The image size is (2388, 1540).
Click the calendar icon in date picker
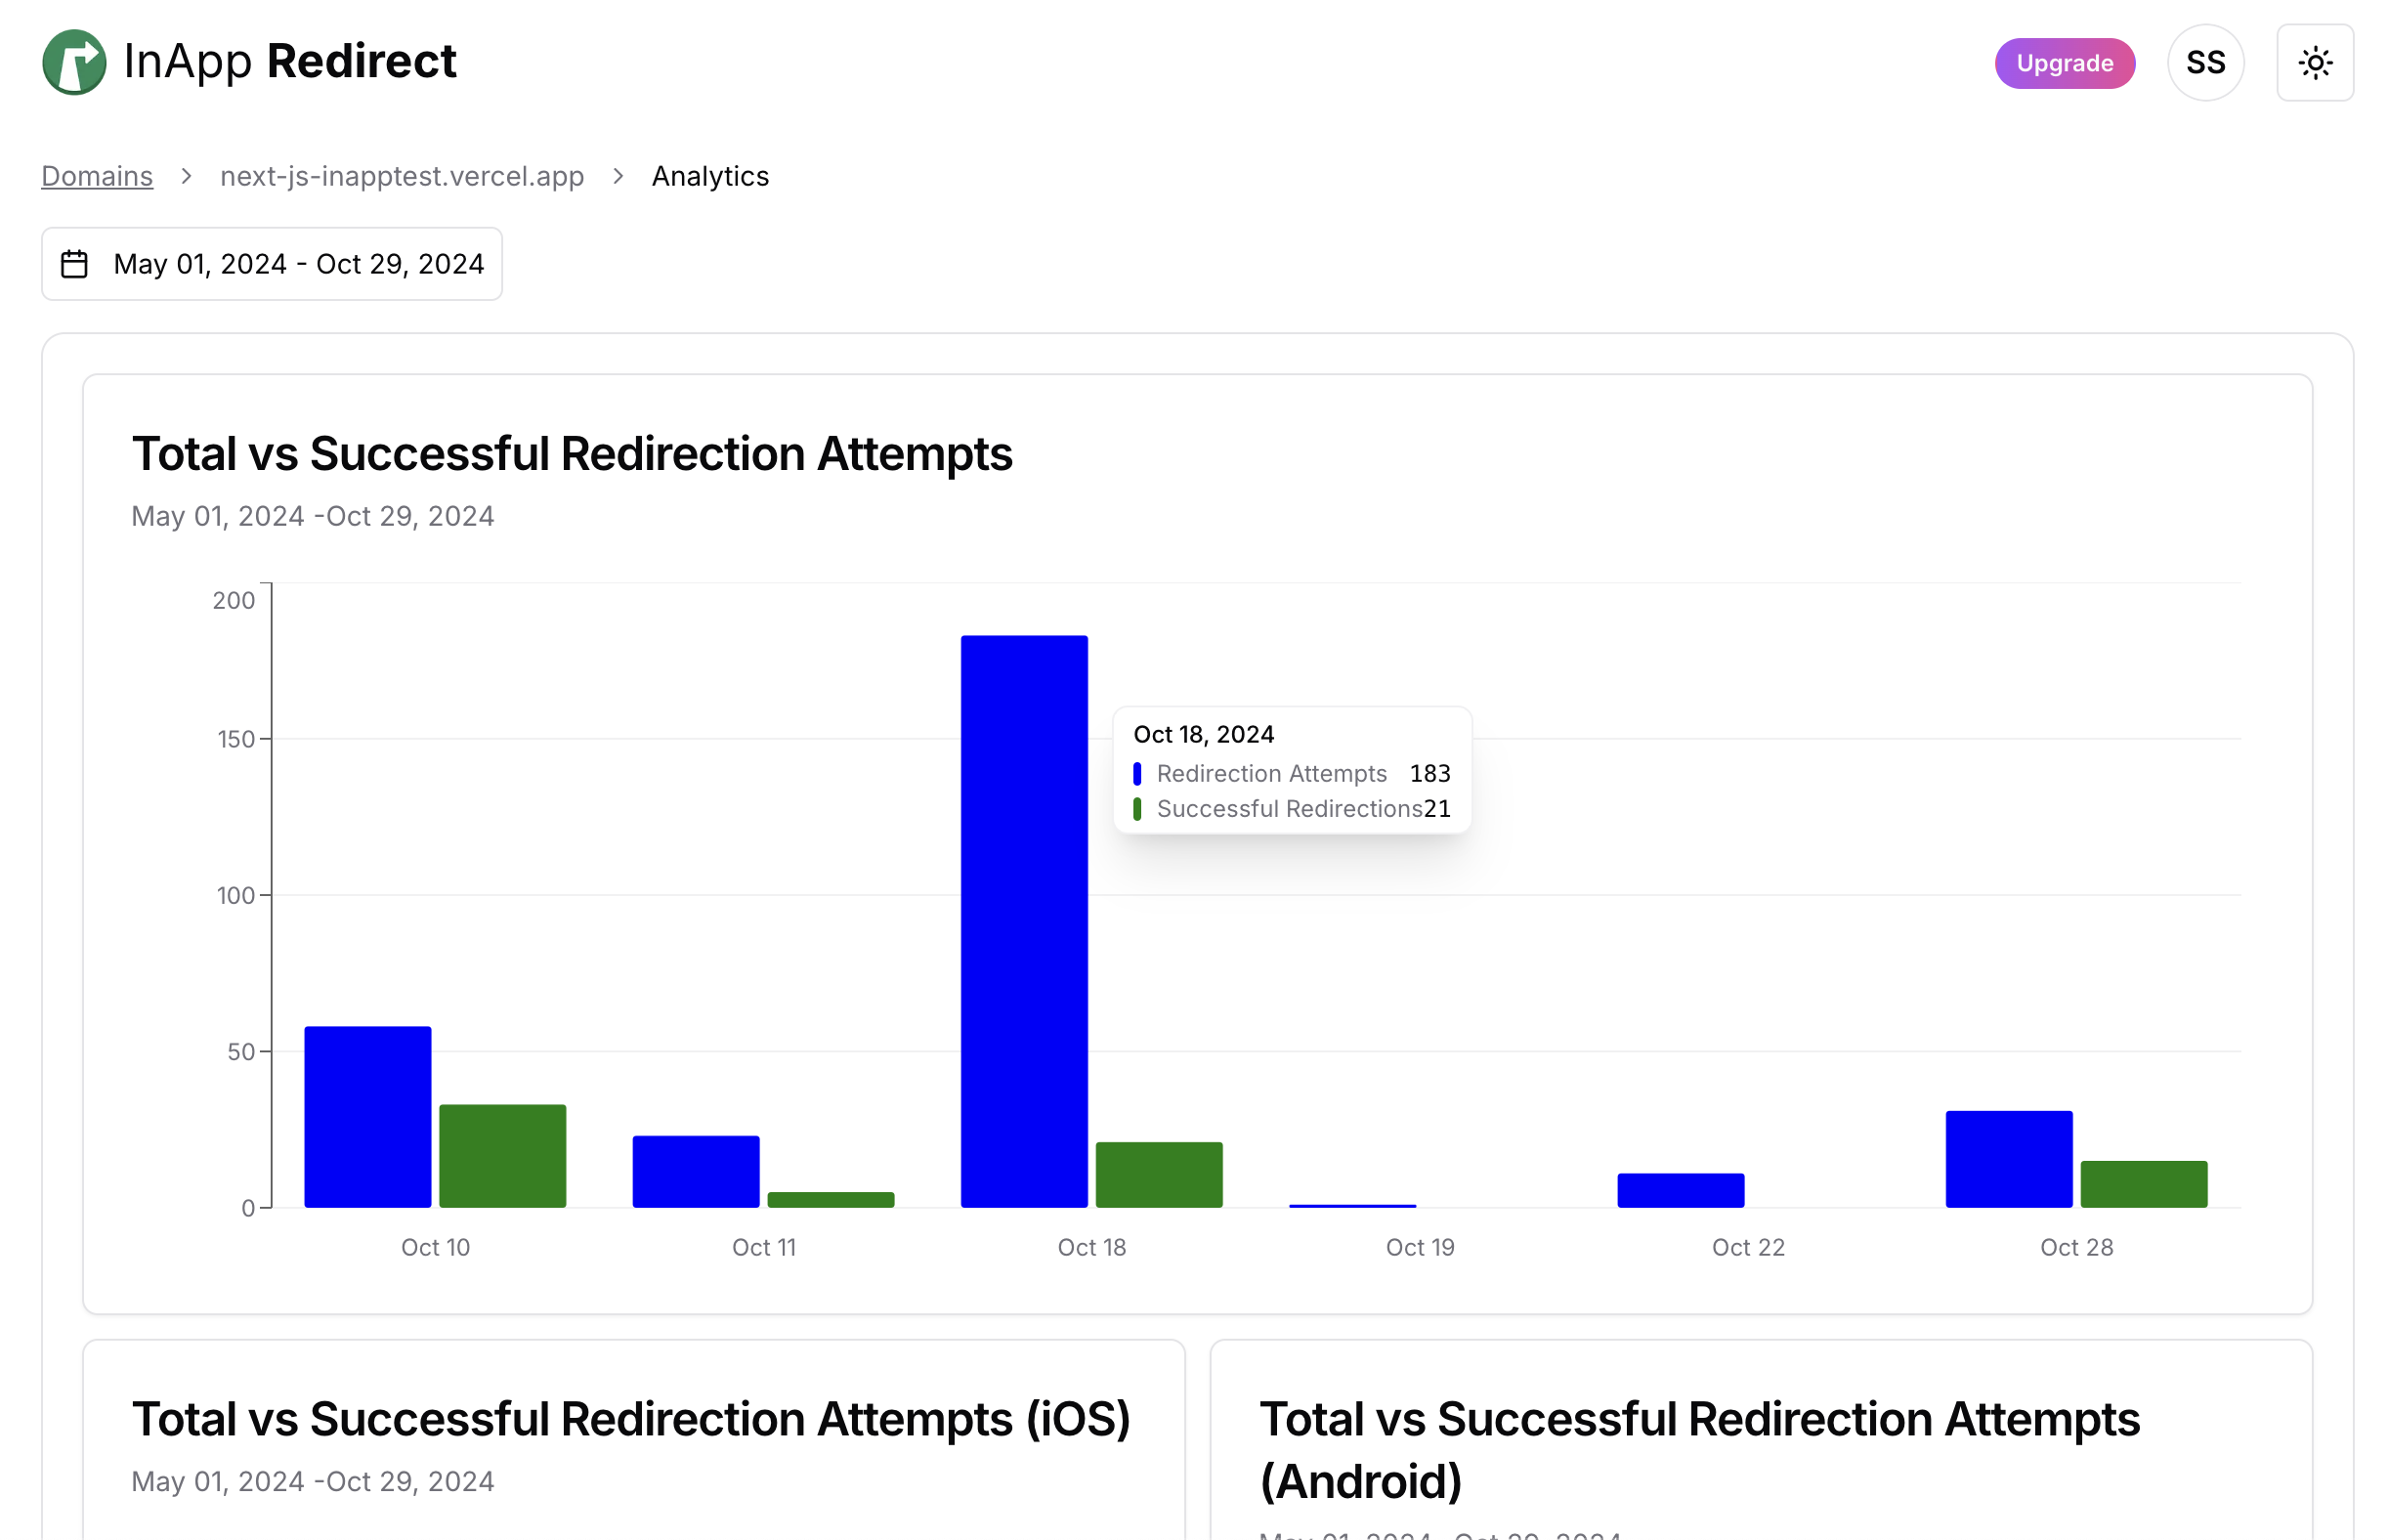coord(75,264)
